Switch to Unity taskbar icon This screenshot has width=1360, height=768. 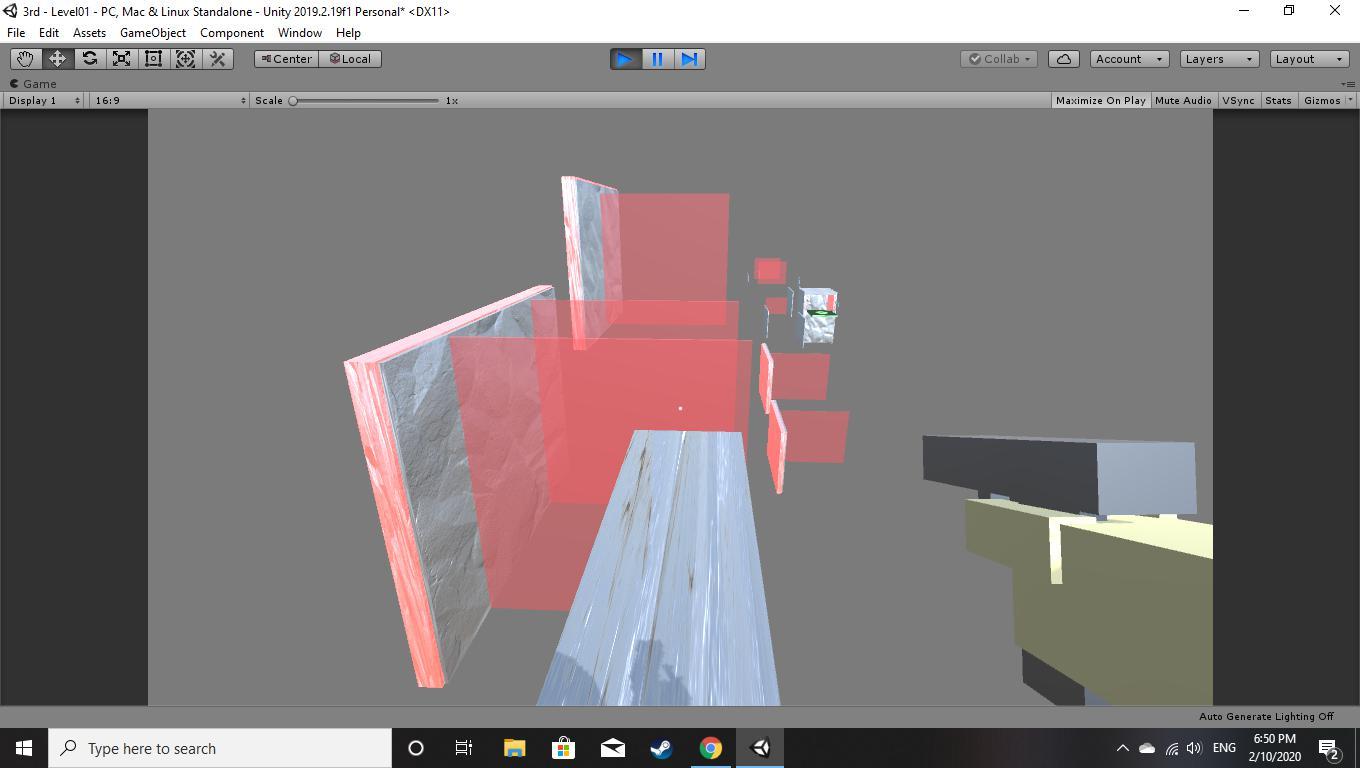(760, 748)
